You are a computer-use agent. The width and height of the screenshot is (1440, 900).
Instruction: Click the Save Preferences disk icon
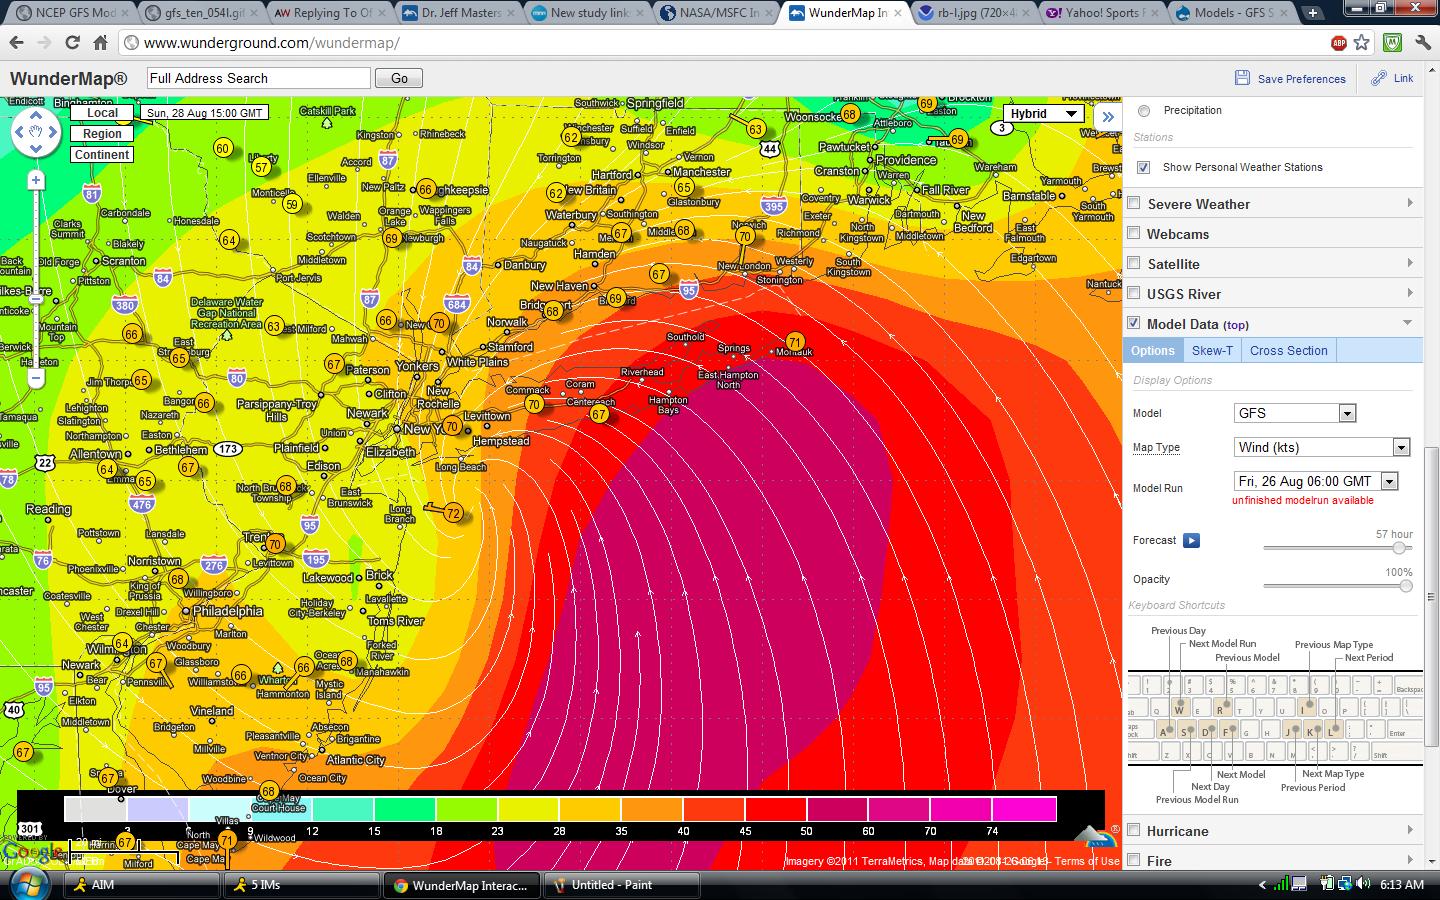pyautogui.click(x=1242, y=78)
